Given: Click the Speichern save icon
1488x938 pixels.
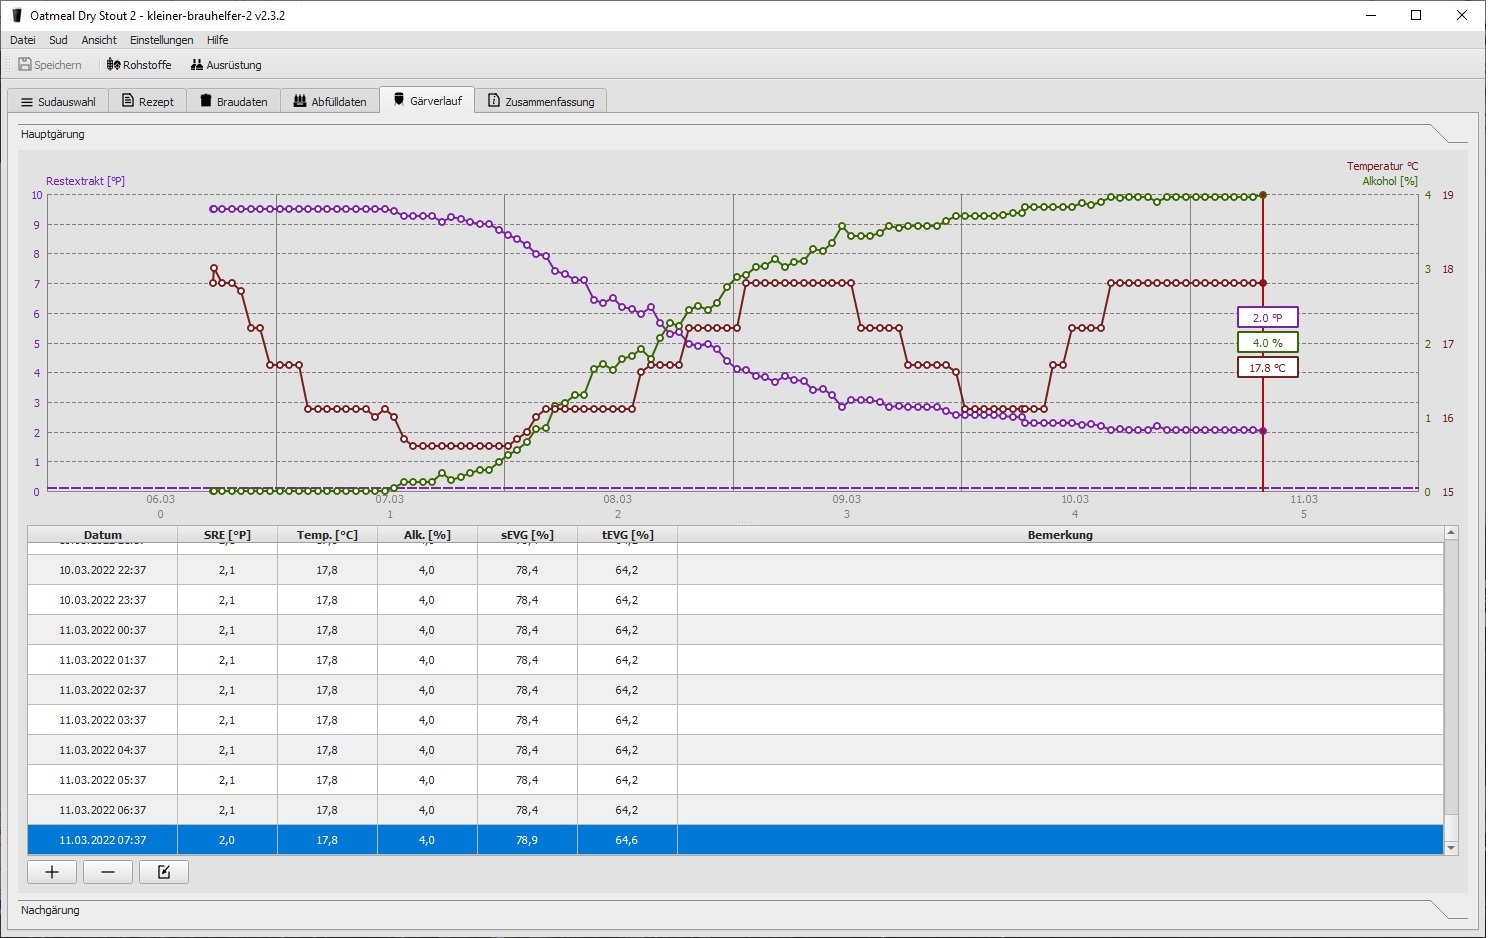Looking at the screenshot, I should 26,65.
